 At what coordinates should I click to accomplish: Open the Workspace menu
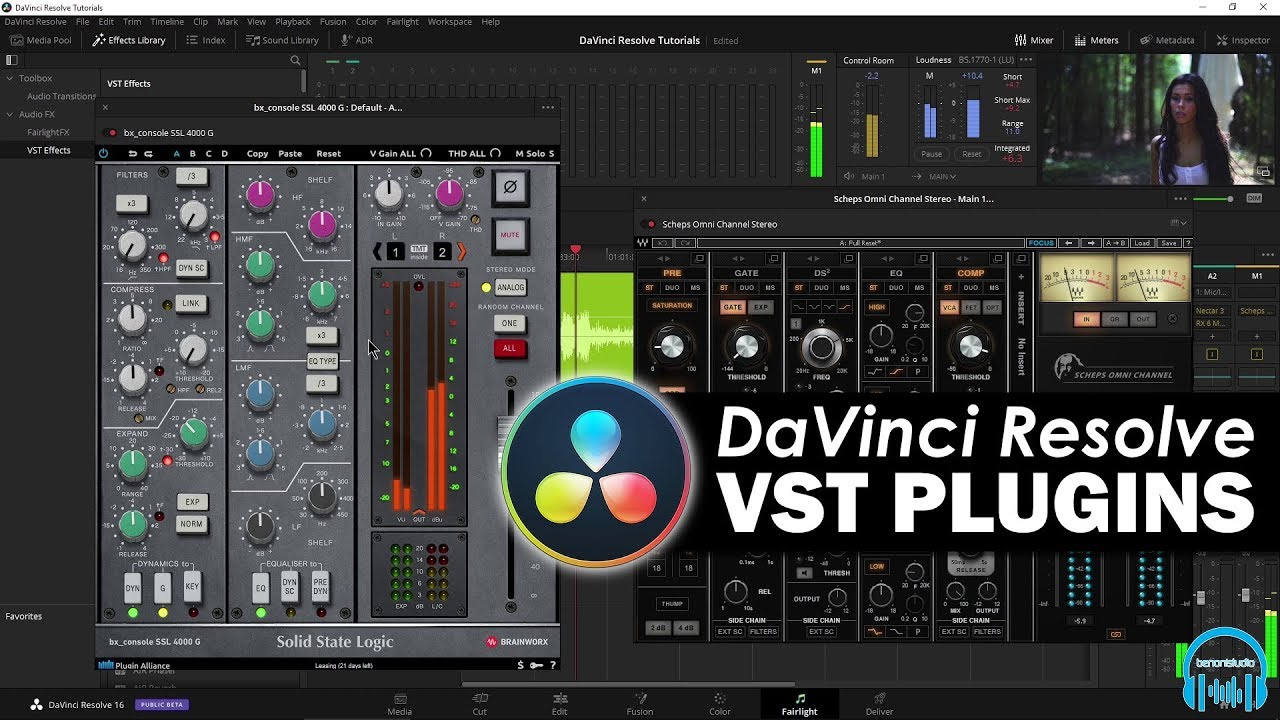(450, 21)
